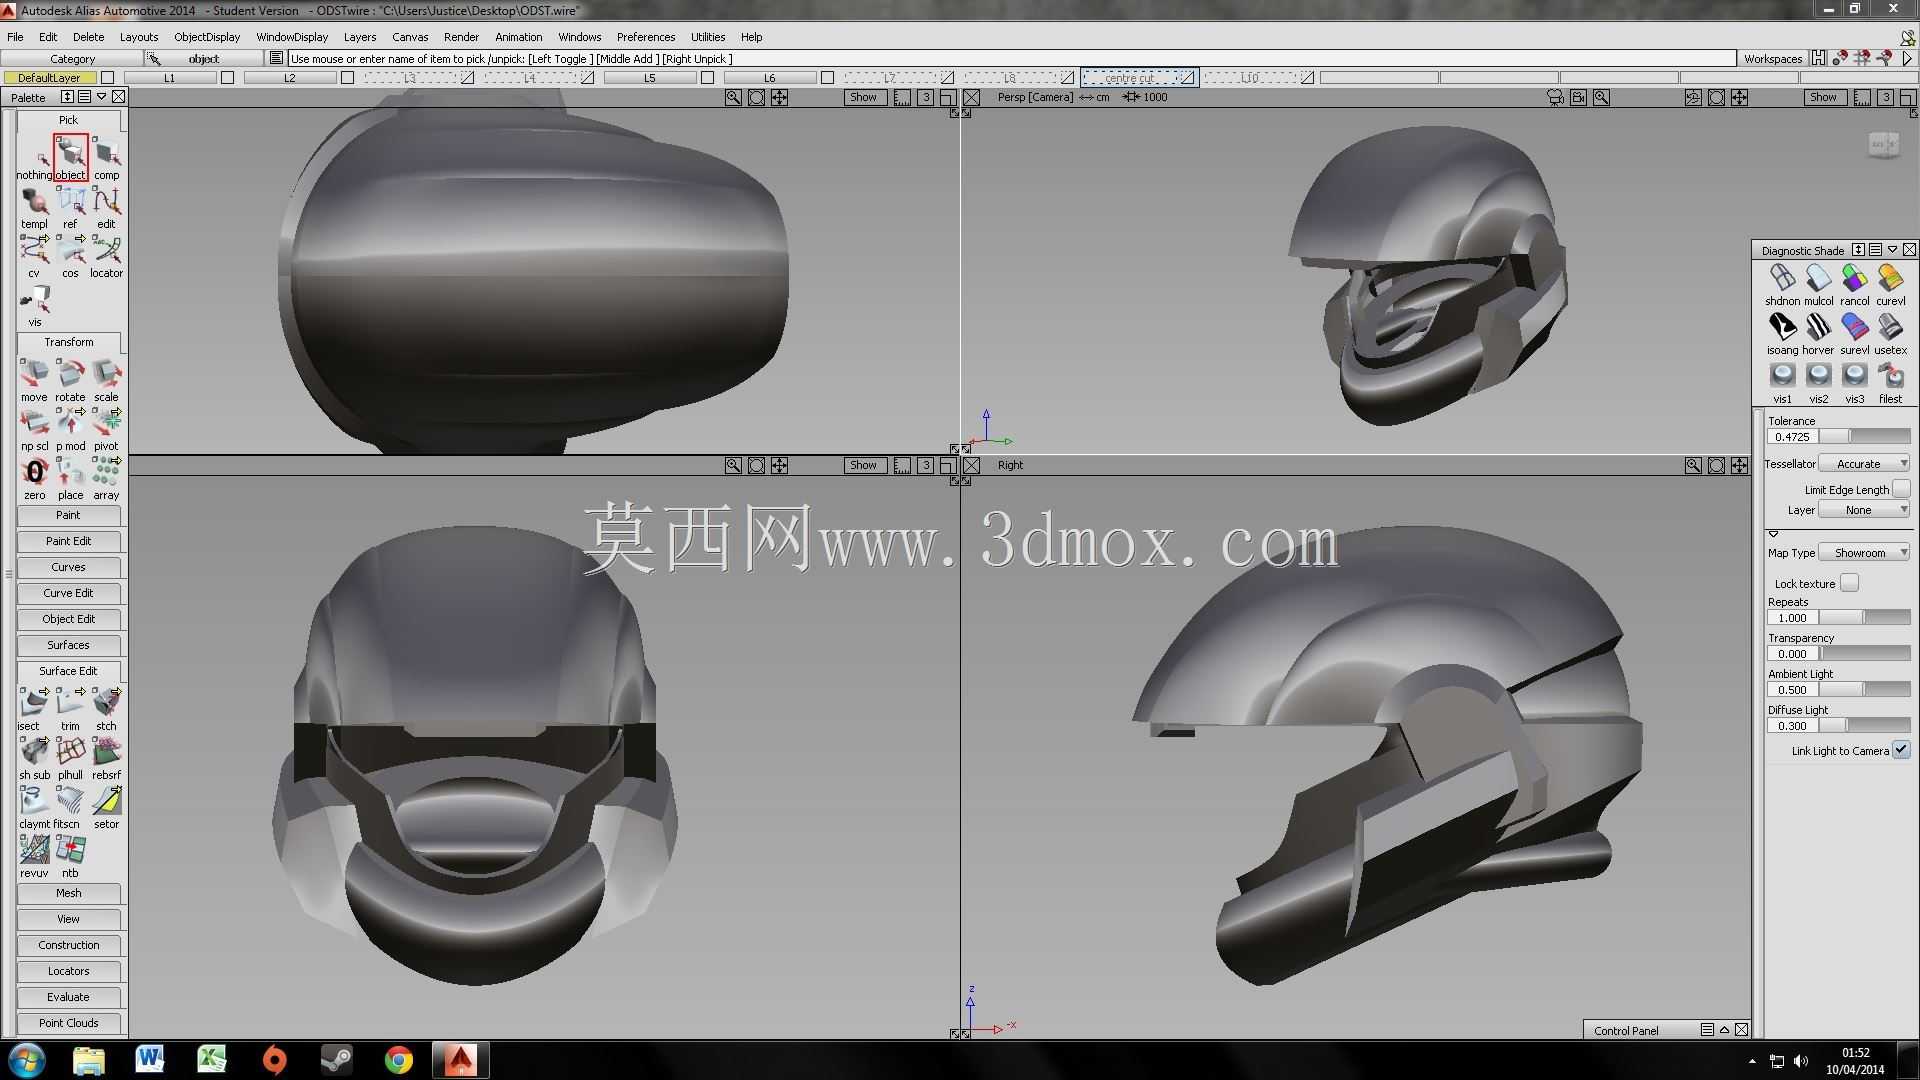The height and width of the screenshot is (1080, 1920).
Task: Open the WindowDisplay menu
Action: pos(292,37)
